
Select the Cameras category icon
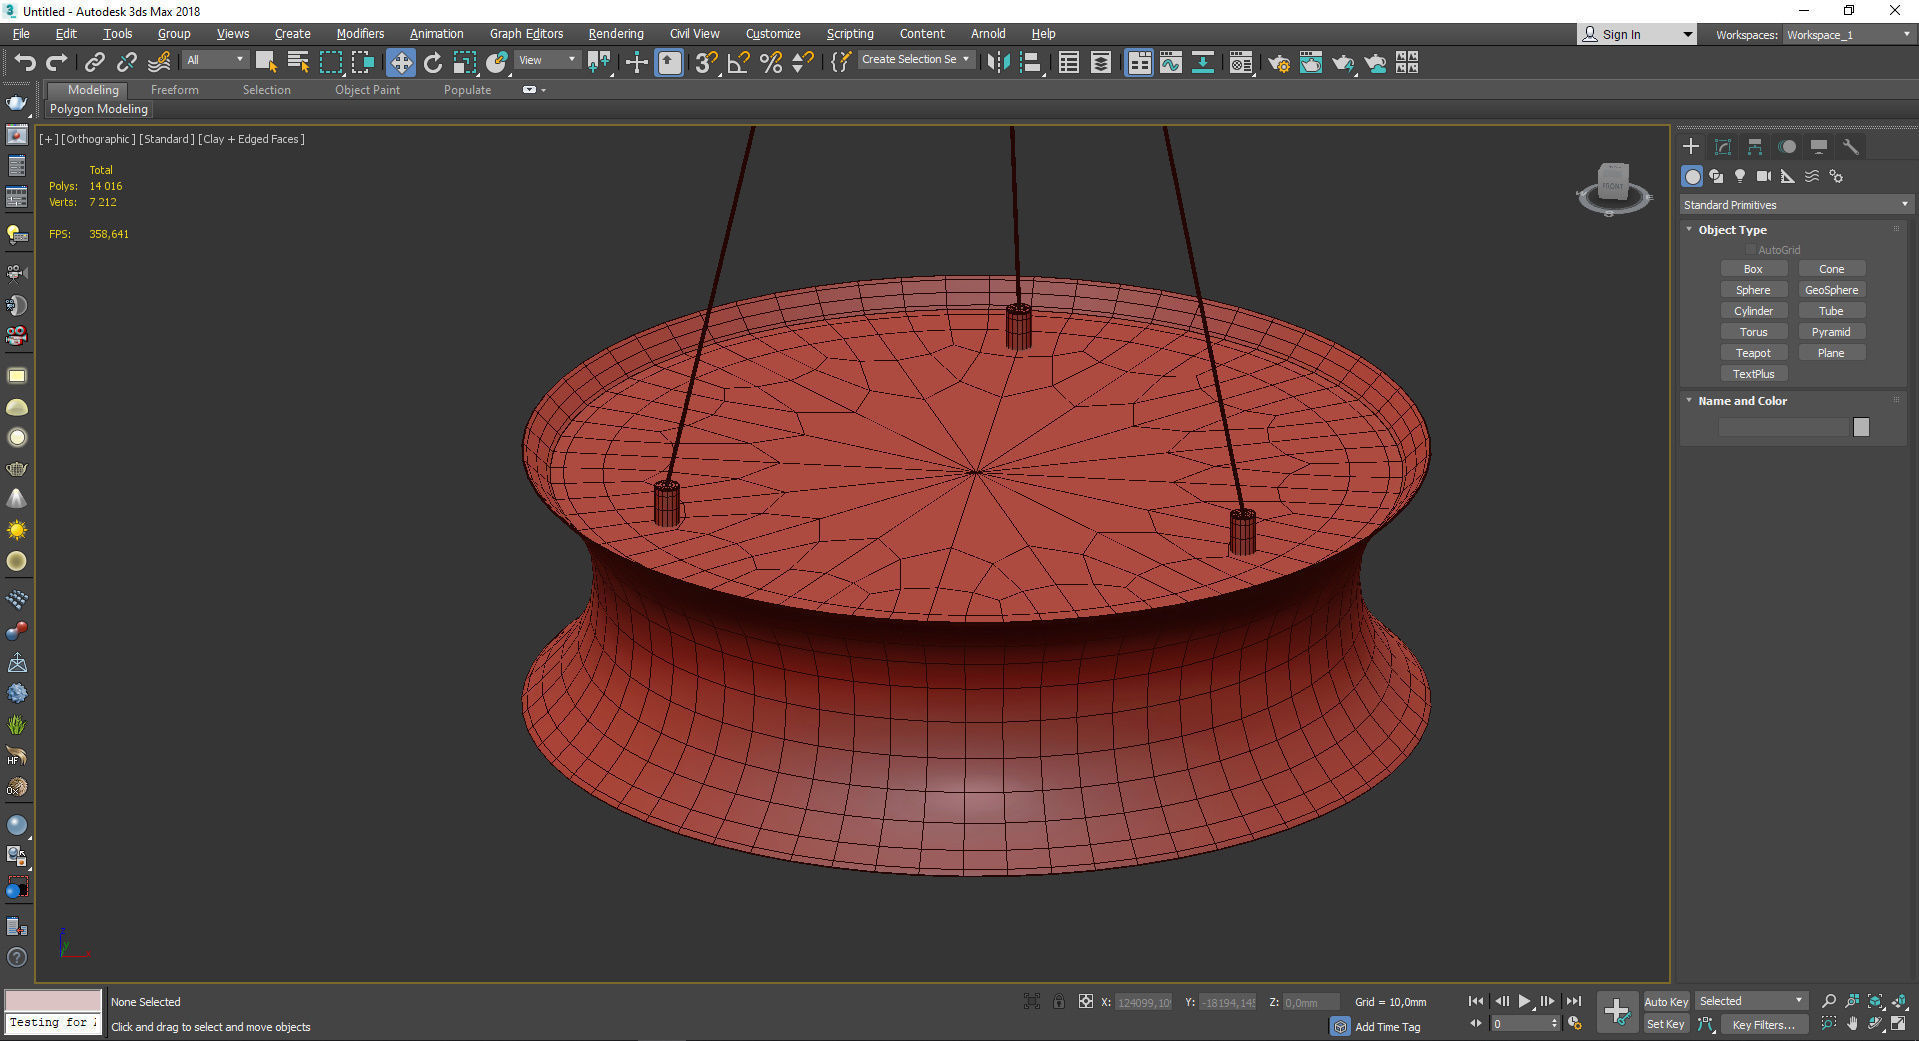click(x=1764, y=176)
